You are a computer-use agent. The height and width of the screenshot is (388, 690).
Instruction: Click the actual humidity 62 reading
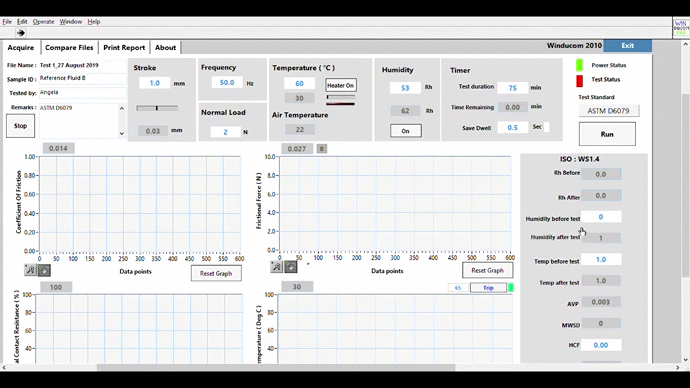[405, 111]
